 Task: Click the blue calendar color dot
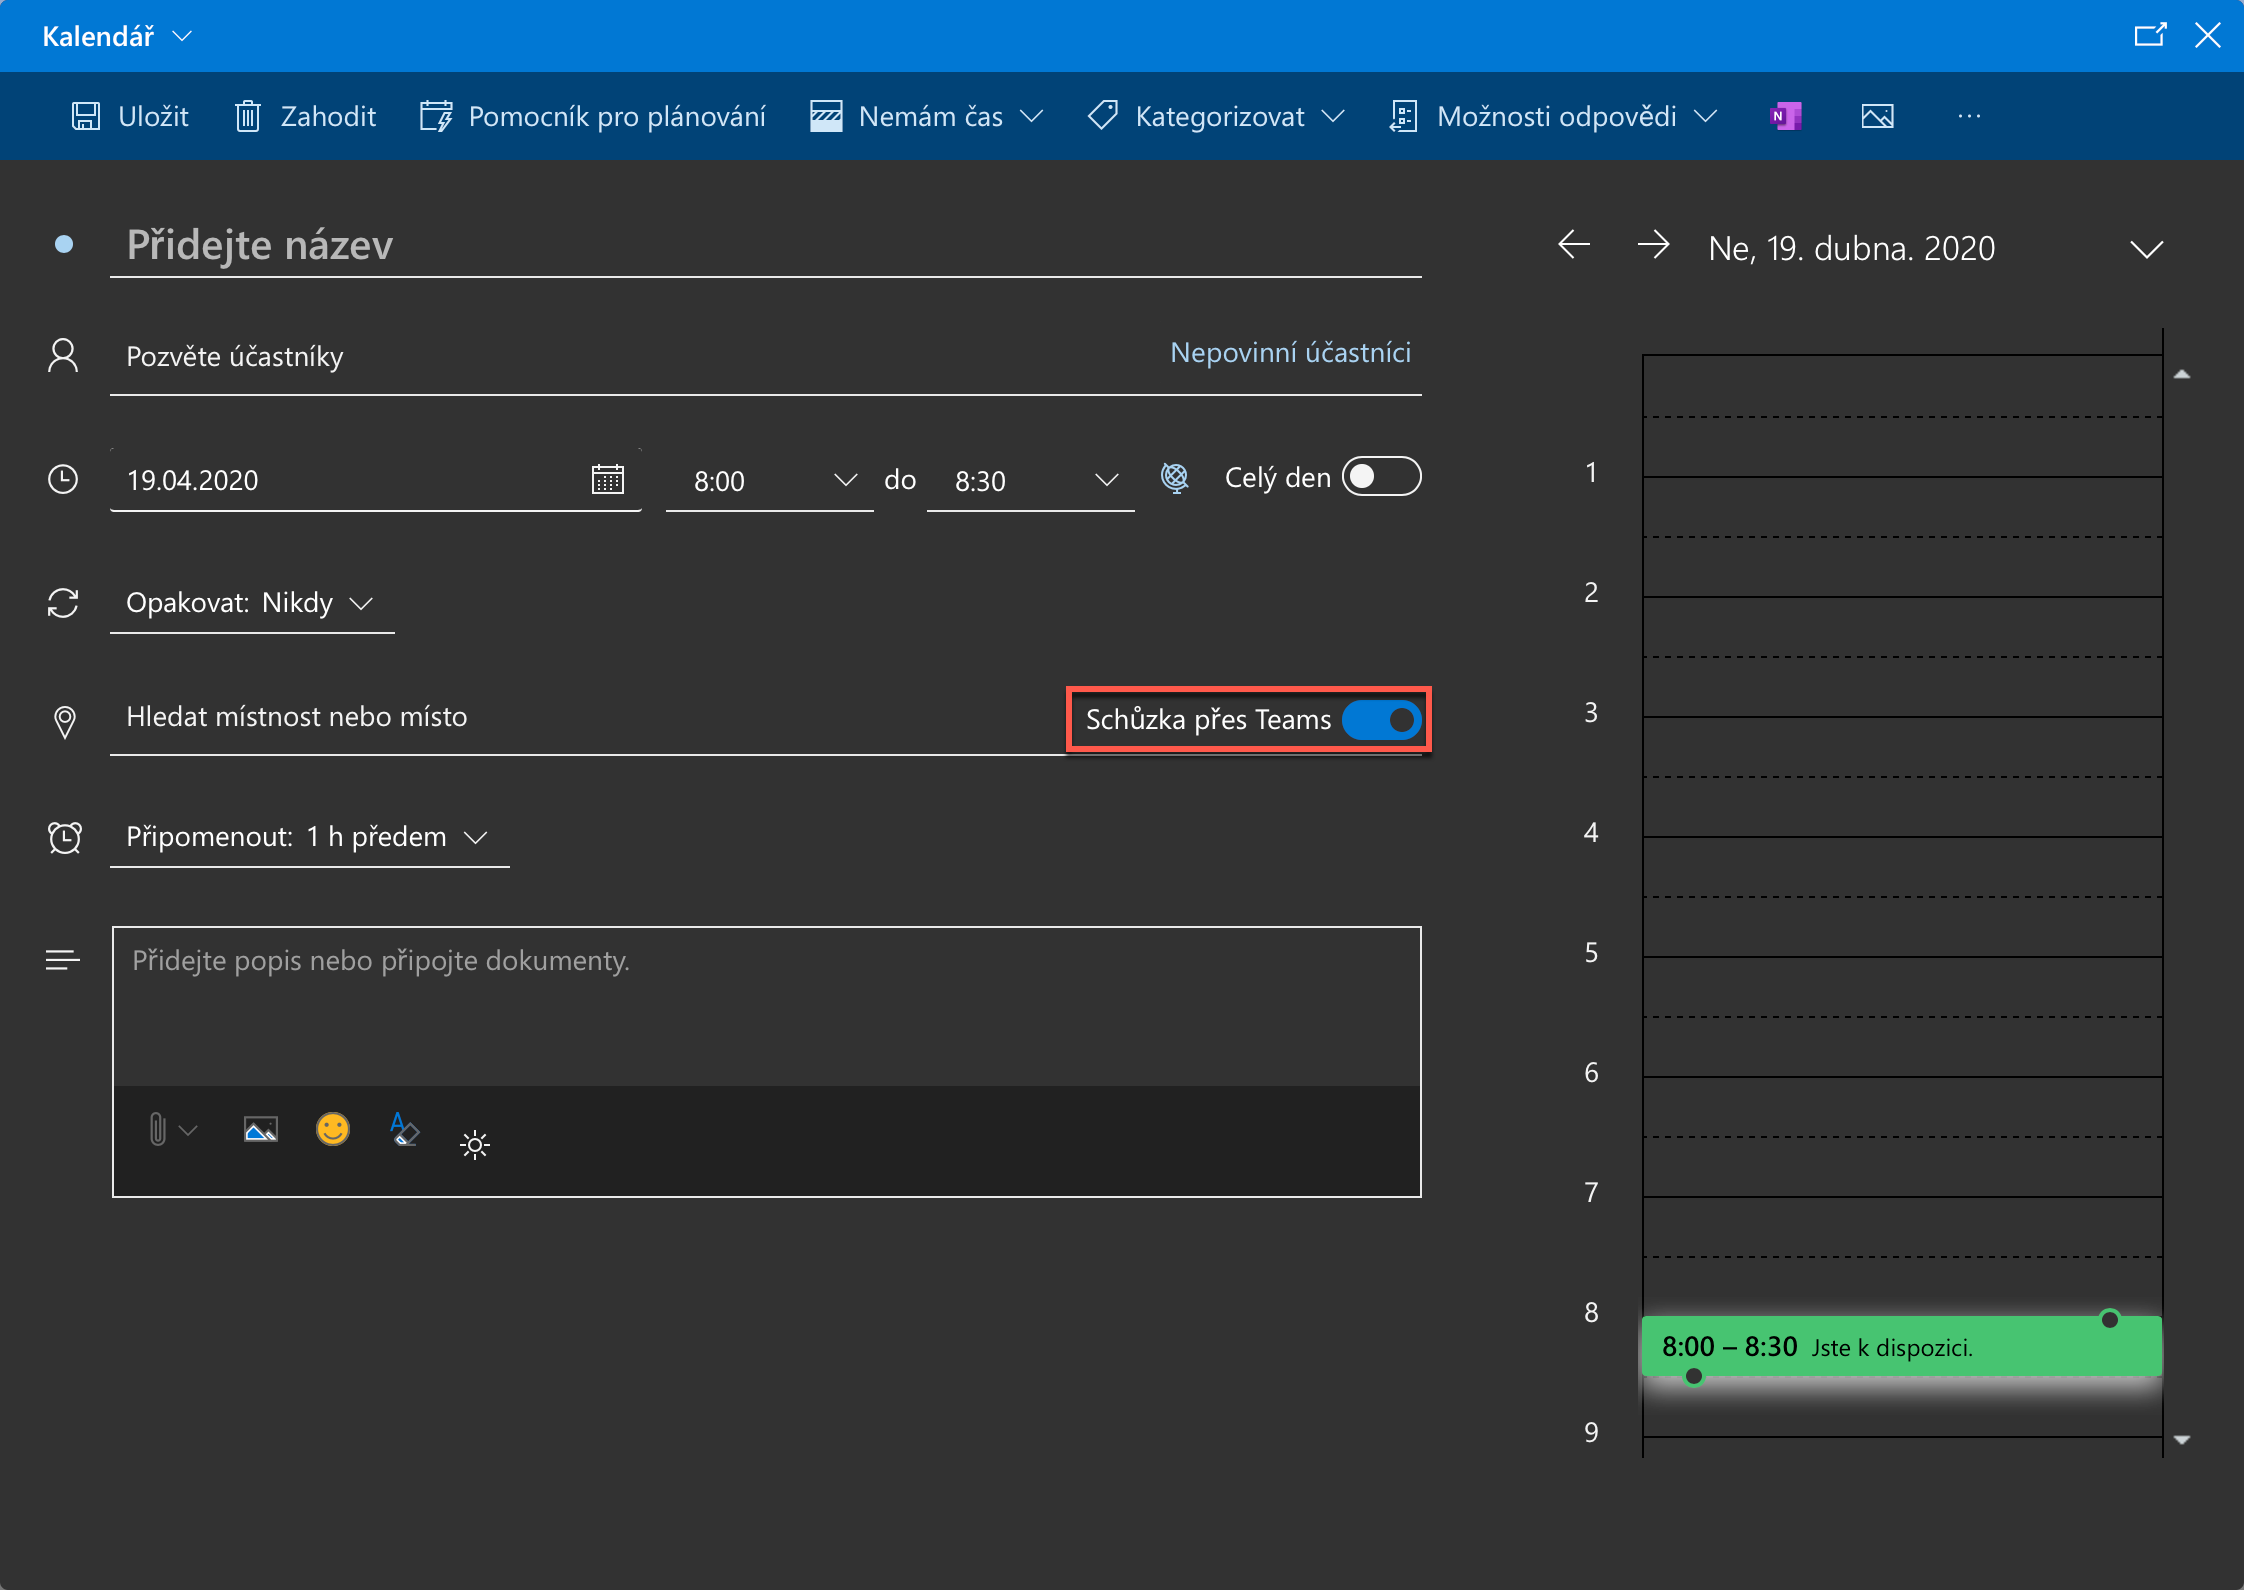[64, 244]
